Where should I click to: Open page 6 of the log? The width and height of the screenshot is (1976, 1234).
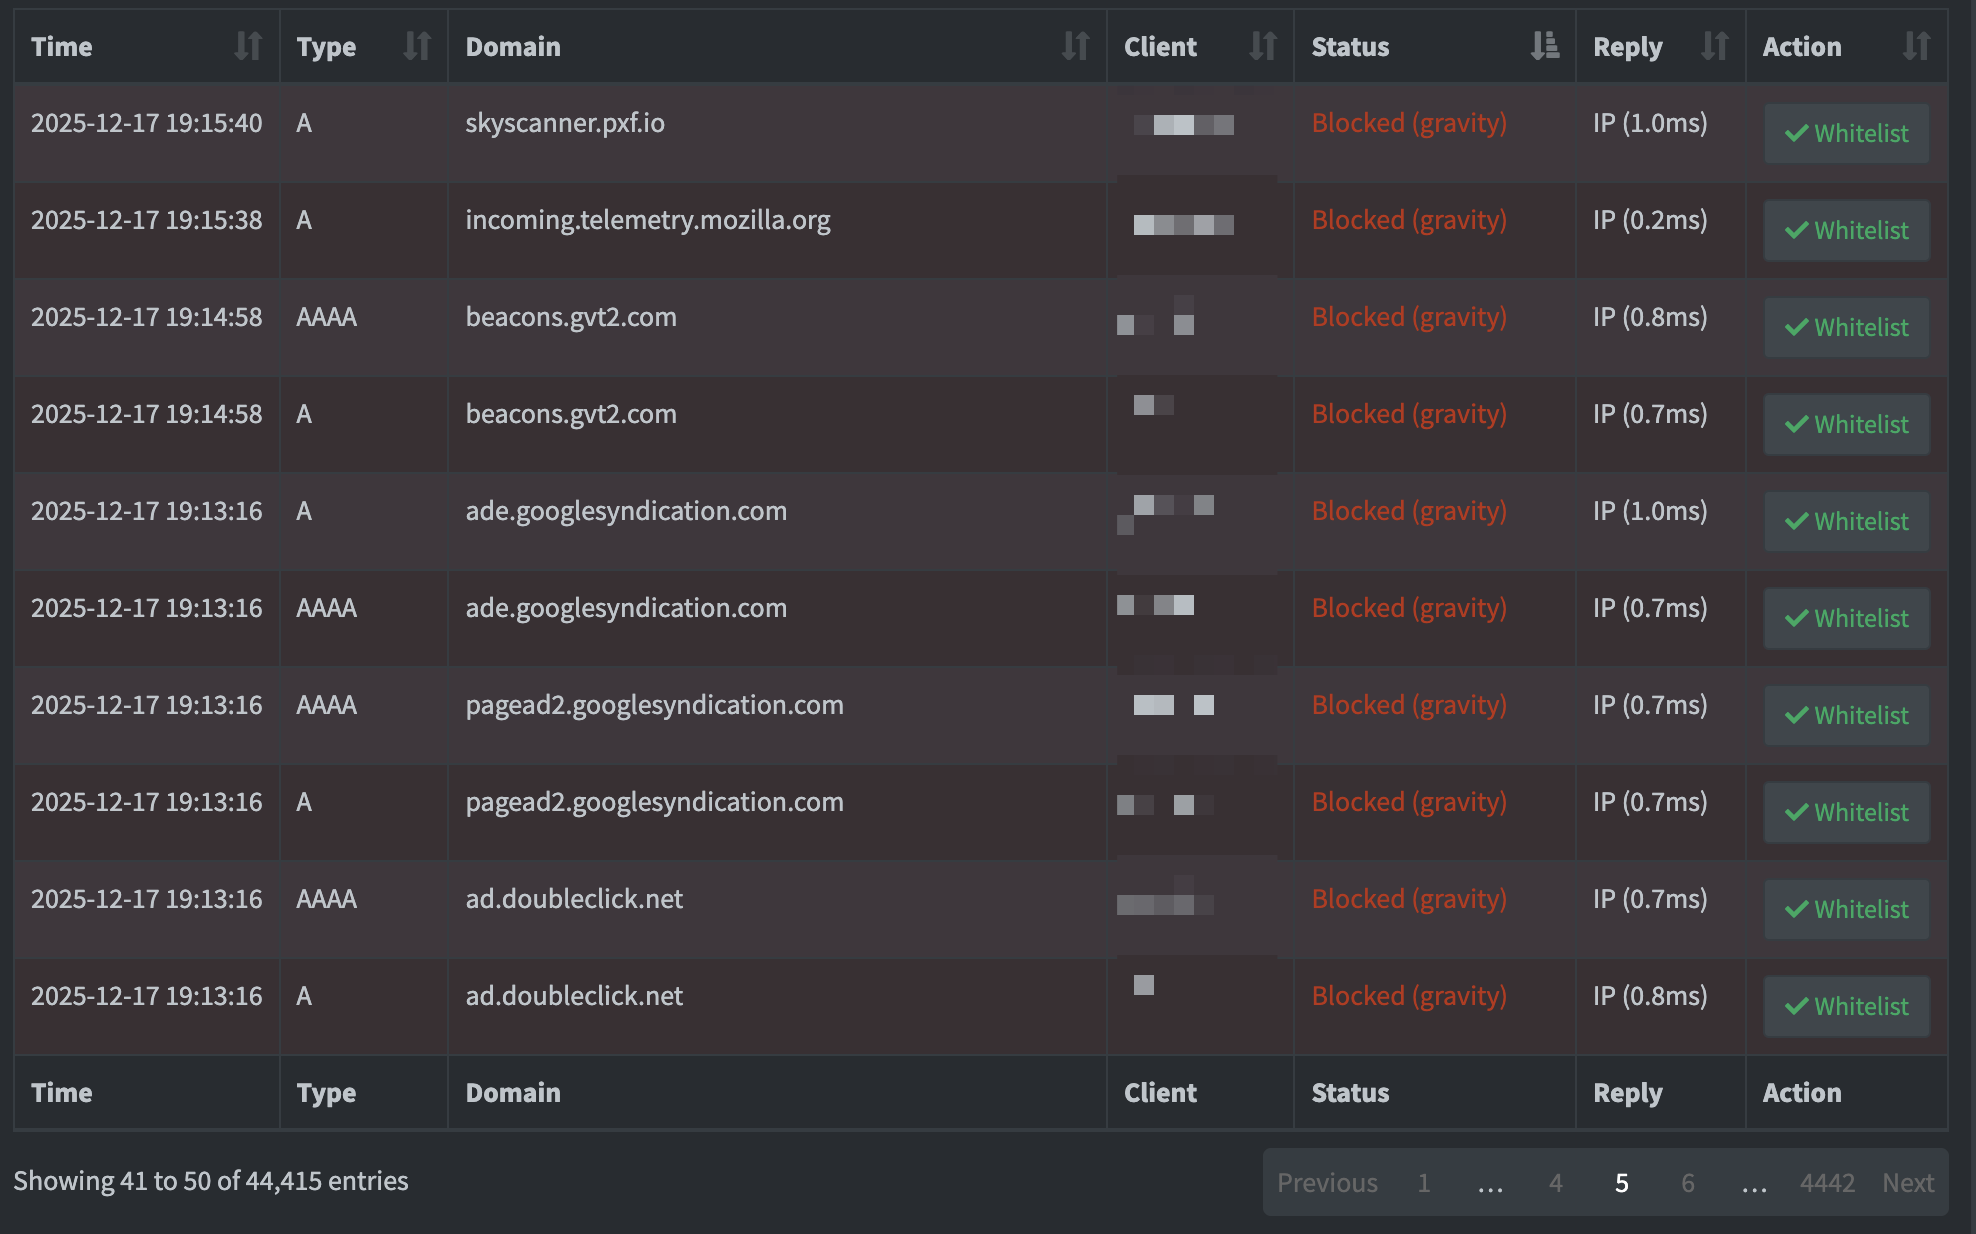pyautogui.click(x=1688, y=1183)
